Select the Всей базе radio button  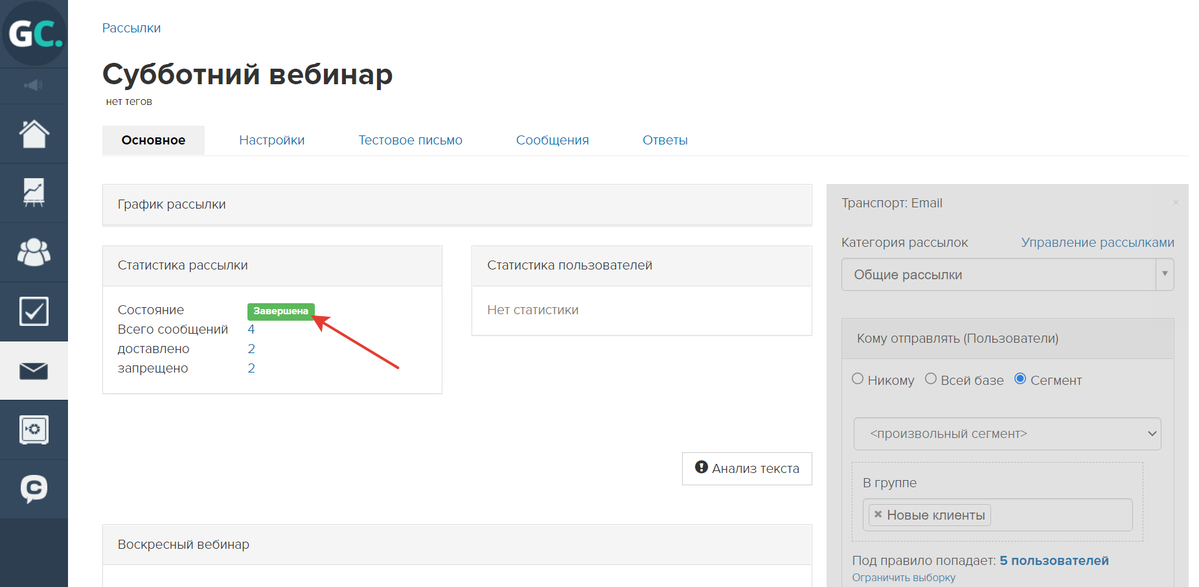tap(931, 380)
